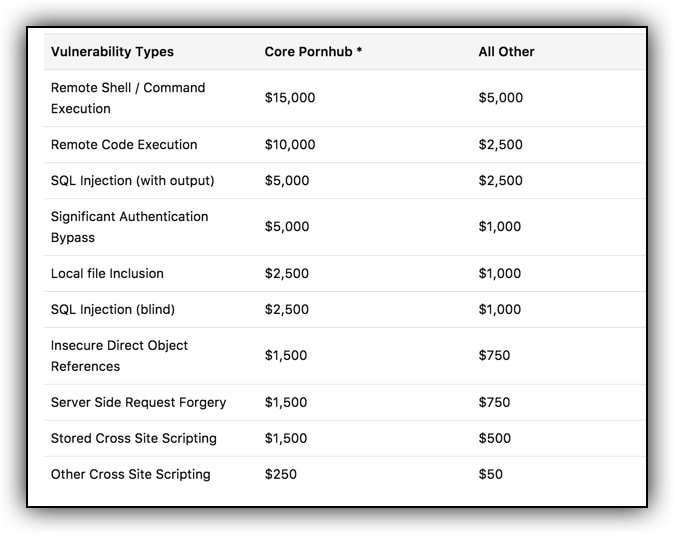Image resolution: width=674 pixels, height=534 pixels.
Task: Select the Remote Code Execution row label
Action: [x=124, y=144]
